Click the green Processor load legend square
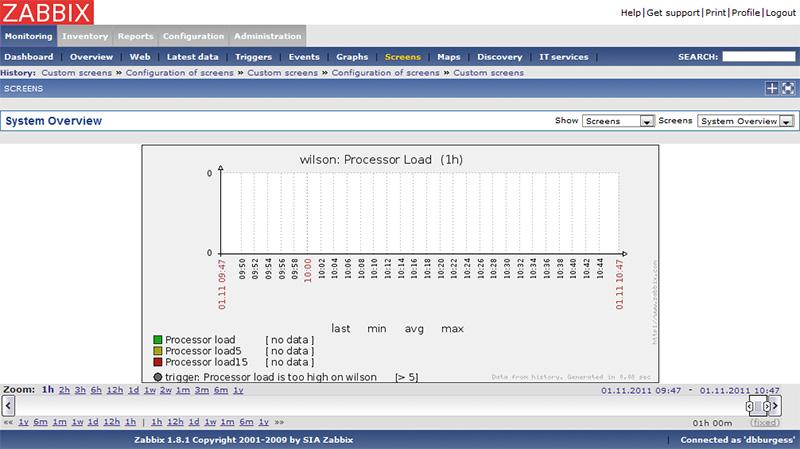 click(x=158, y=340)
